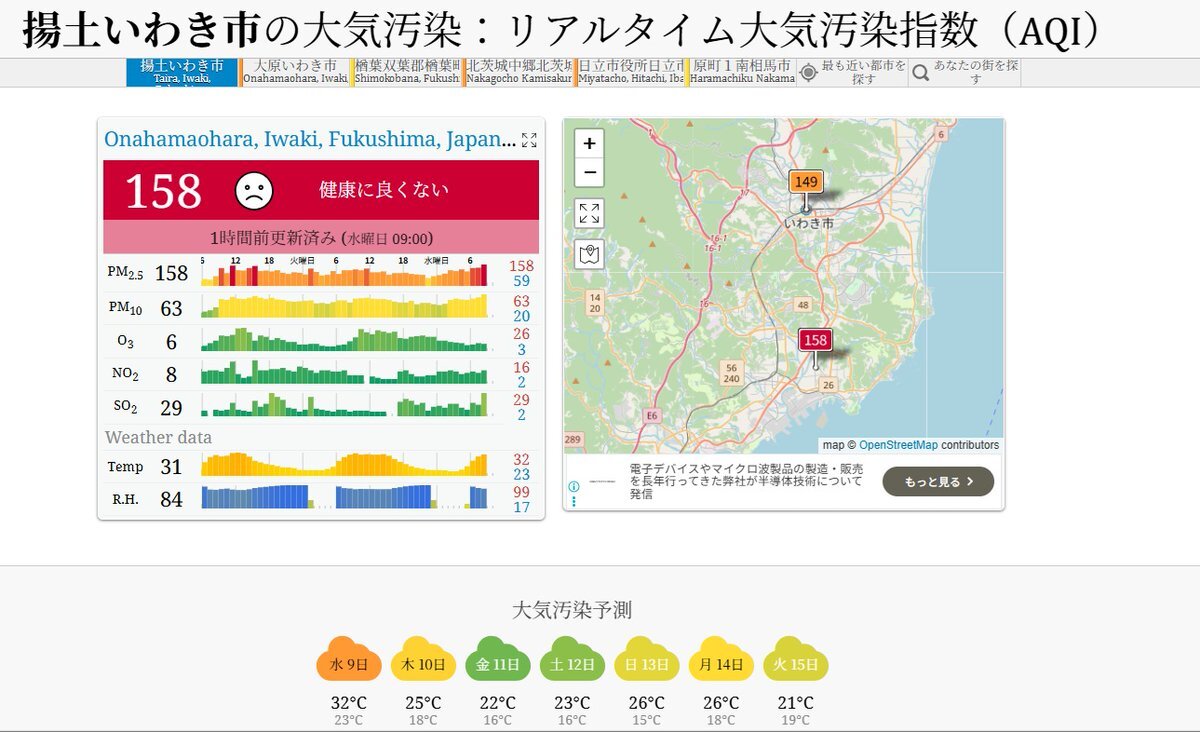Click the 149 AQI marker on map
This screenshot has width=1200, height=732.
pos(806,182)
